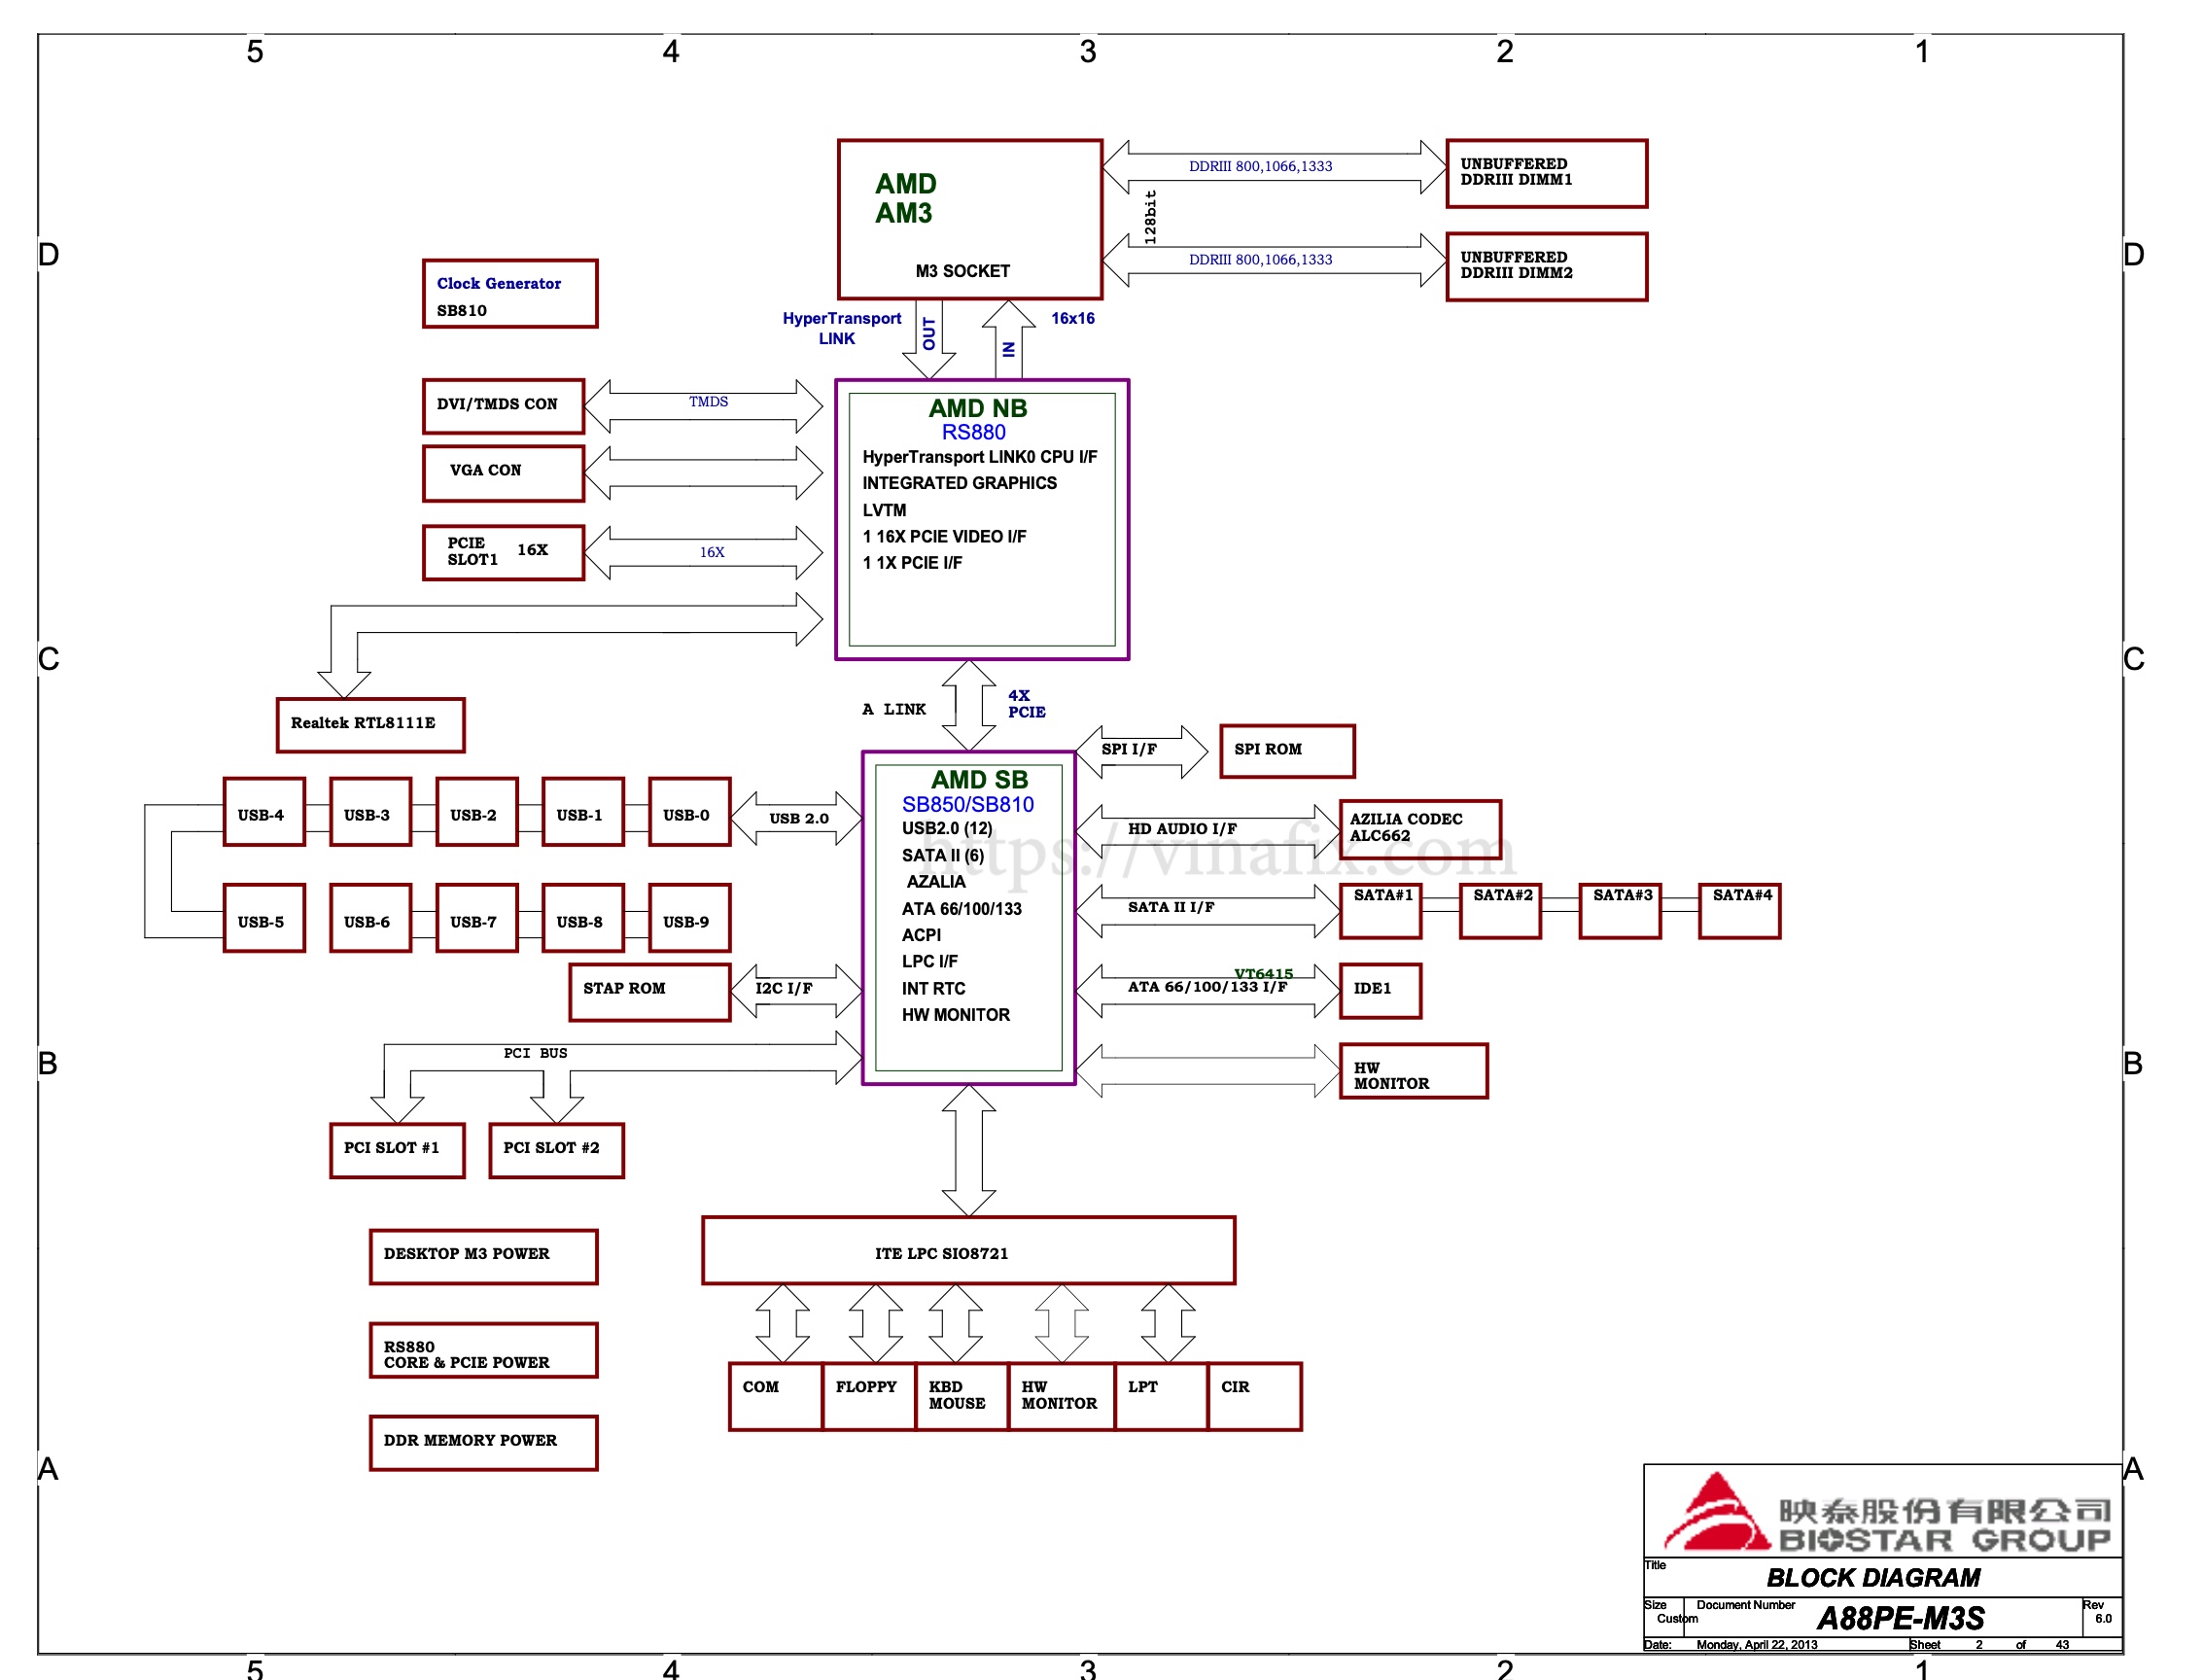Screen dimensions: 2203x1680
Task: Click the IDE1 block
Action: tap(1380, 990)
